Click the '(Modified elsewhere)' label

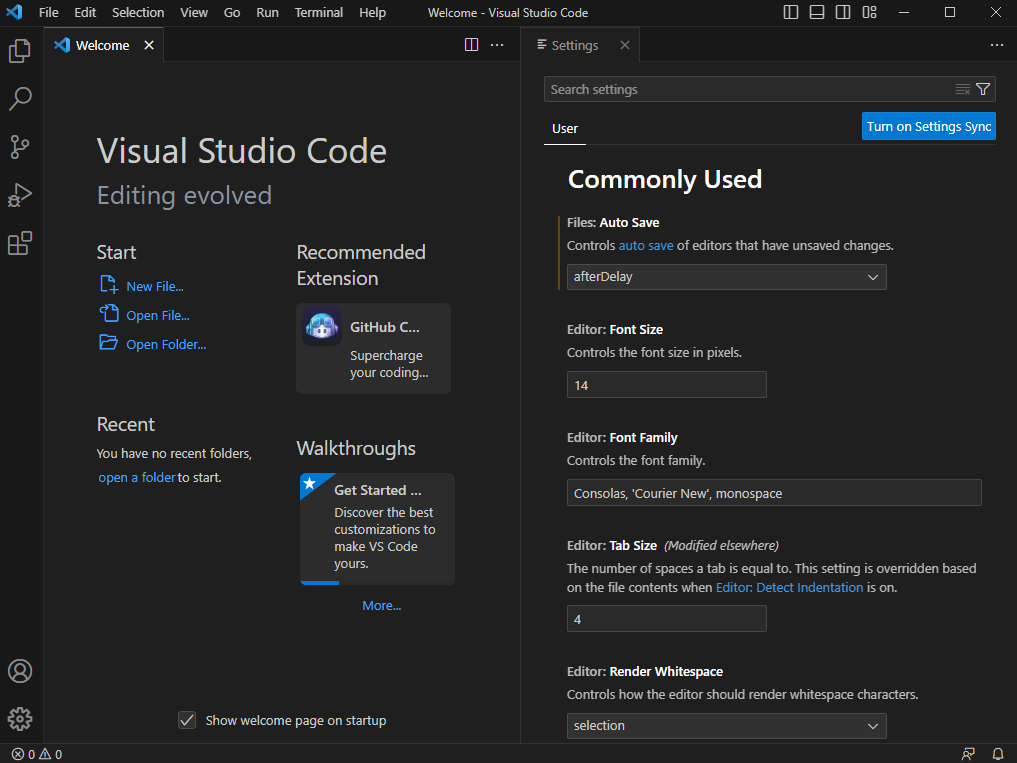[x=721, y=546]
